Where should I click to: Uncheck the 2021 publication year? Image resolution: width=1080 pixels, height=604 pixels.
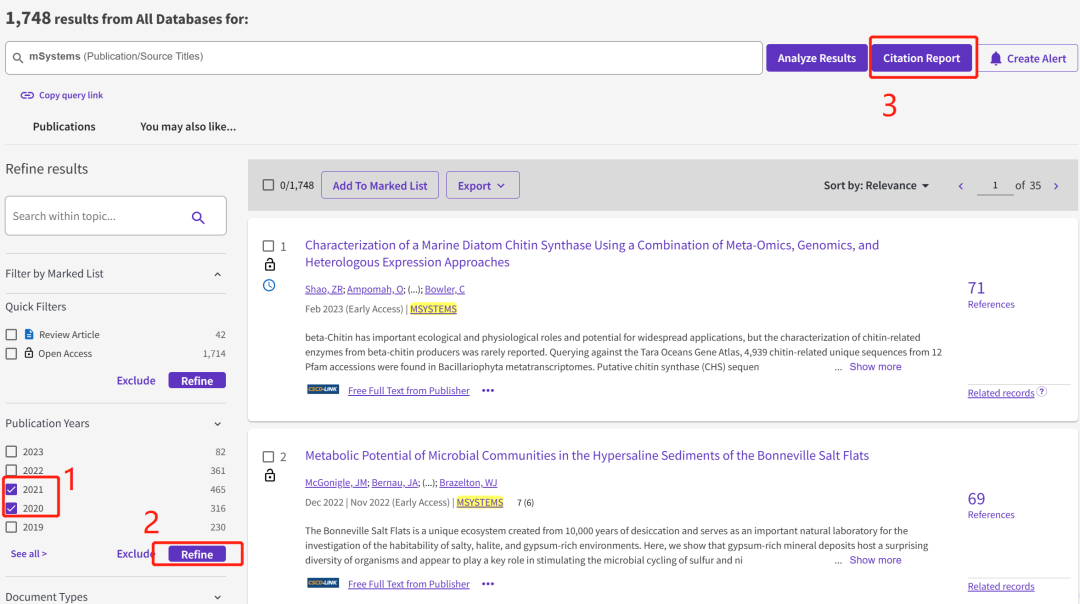coord(11,490)
